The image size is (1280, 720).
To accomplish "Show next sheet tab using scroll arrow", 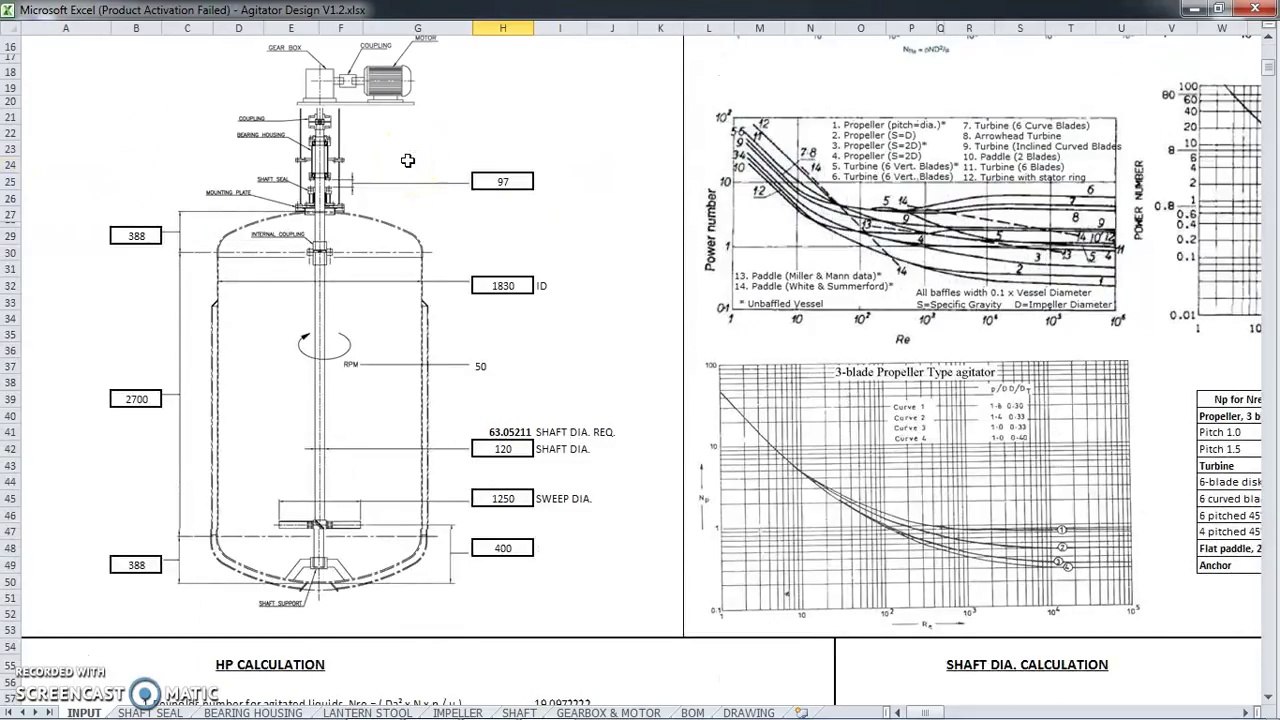I will (37, 713).
